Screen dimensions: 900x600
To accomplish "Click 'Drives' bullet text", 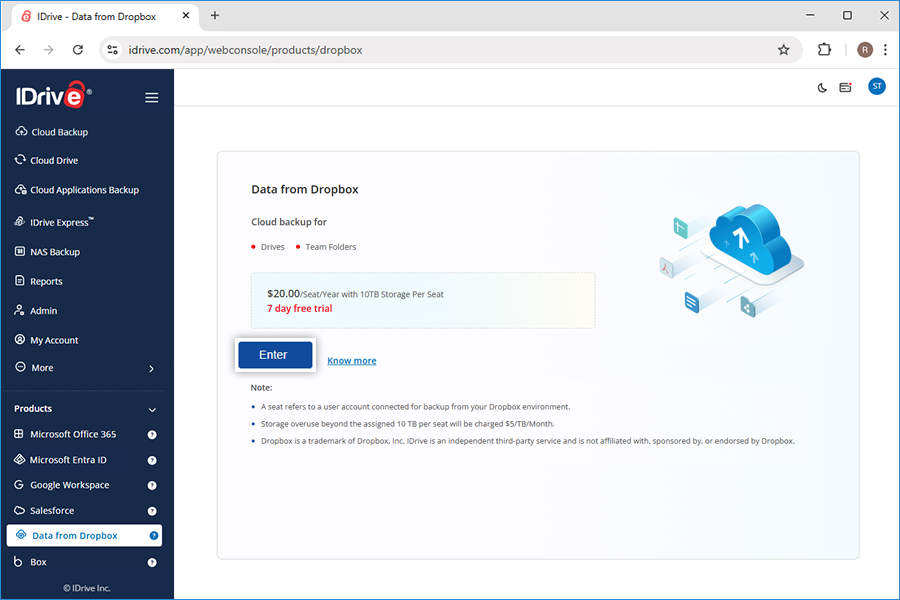I will (x=273, y=247).
